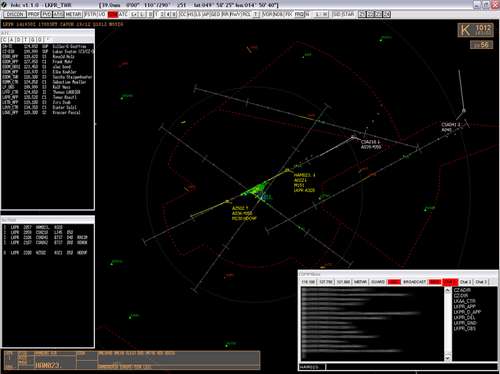The image size is (500, 374).
Task: Open the PROF toolbar option
Action: pyautogui.click(x=34, y=14)
